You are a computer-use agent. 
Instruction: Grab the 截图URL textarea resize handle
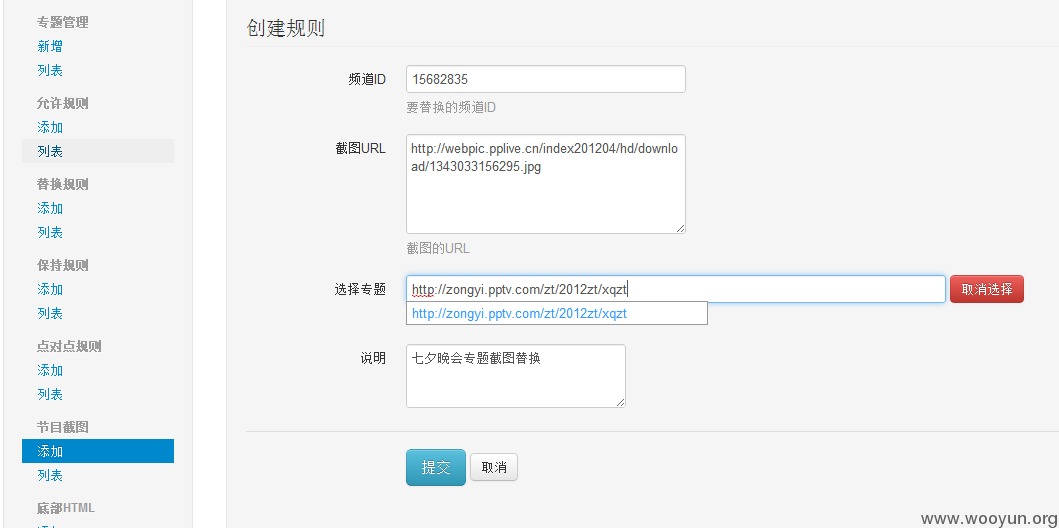click(680, 228)
